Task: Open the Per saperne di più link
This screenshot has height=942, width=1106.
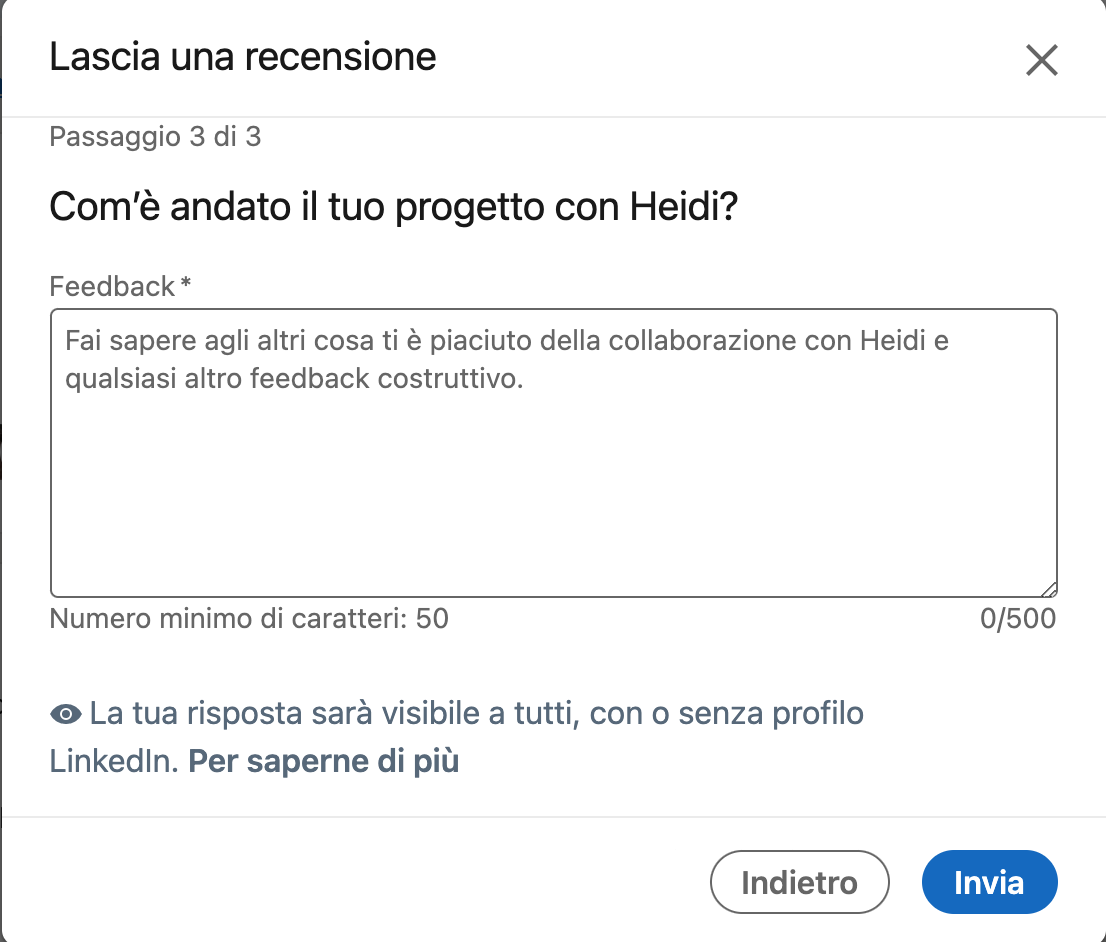Action: [323, 762]
